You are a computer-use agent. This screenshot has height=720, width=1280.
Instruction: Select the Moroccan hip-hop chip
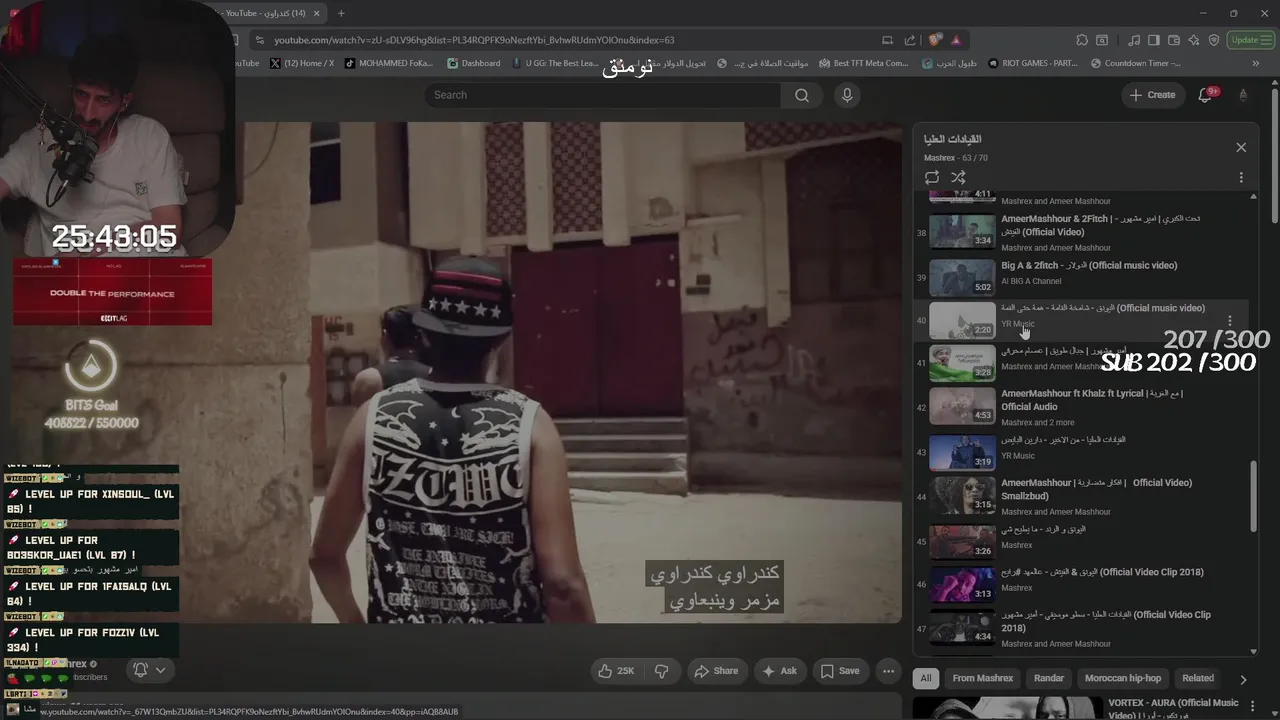pyautogui.click(x=1123, y=678)
